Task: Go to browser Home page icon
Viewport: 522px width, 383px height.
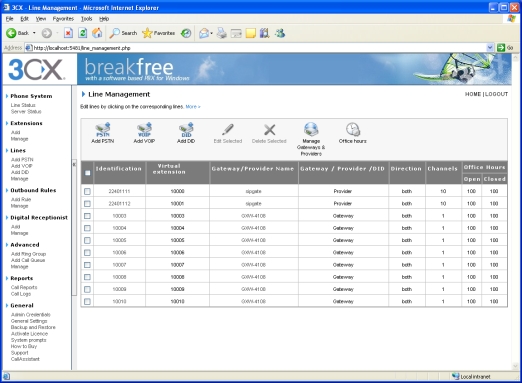Action: [x=97, y=33]
